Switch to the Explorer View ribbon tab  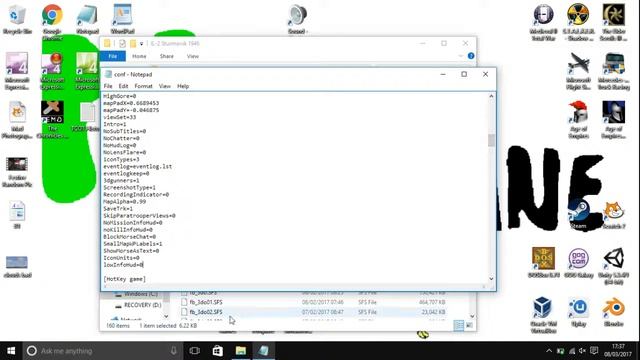click(x=193, y=56)
